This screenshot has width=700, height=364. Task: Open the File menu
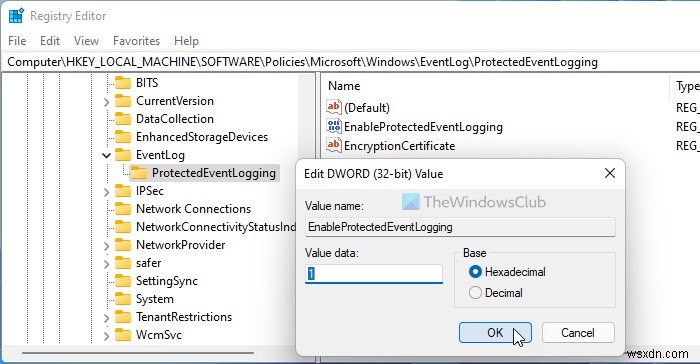pyautogui.click(x=17, y=41)
